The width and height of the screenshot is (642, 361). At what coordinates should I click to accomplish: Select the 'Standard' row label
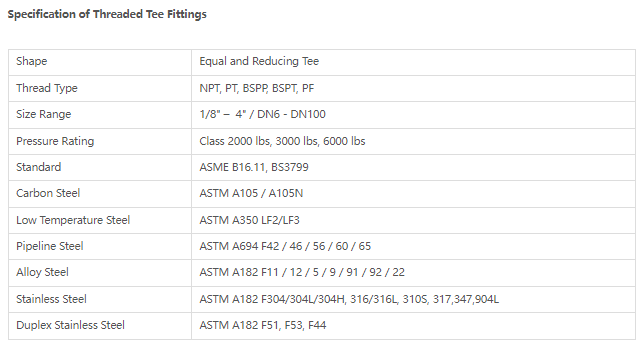pos(38,167)
